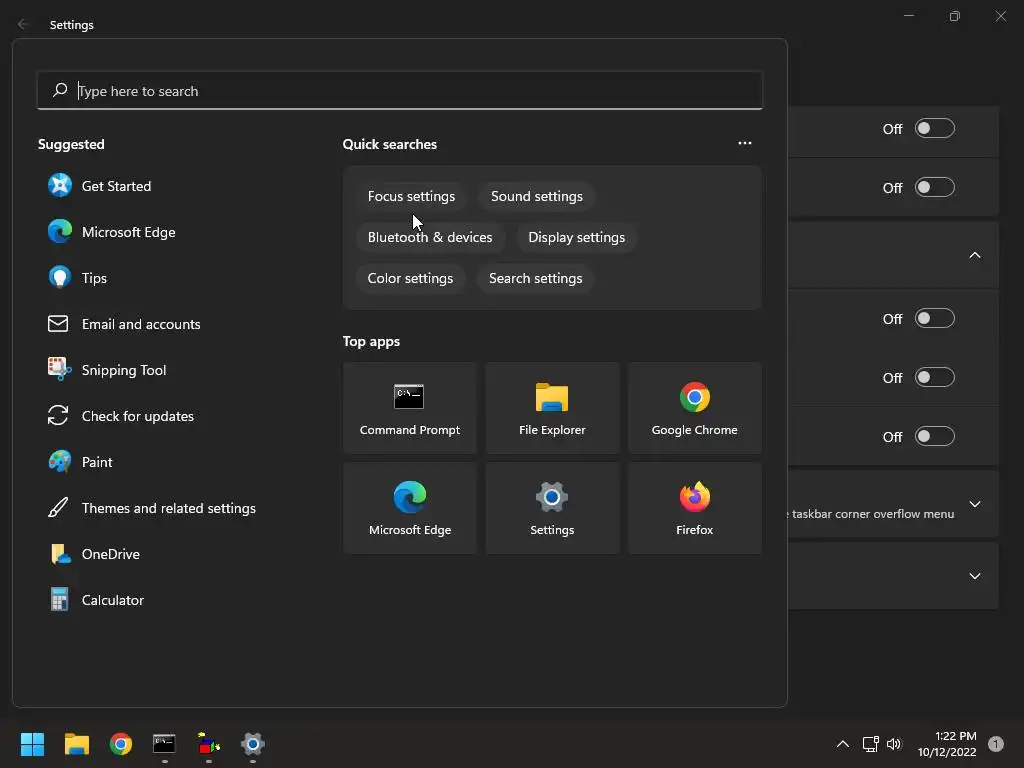The image size is (1024, 768).
Task: Toggle the fourth Off switch in Settings
Action: [x=935, y=377]
